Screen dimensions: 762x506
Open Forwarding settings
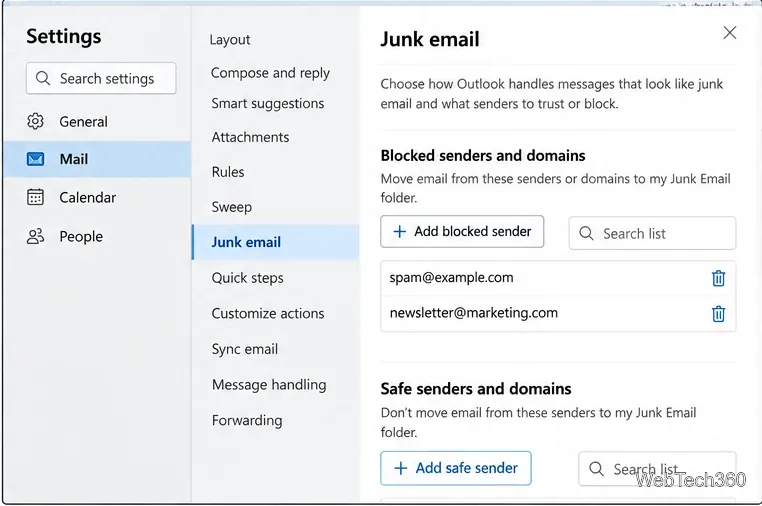(247, 420)
